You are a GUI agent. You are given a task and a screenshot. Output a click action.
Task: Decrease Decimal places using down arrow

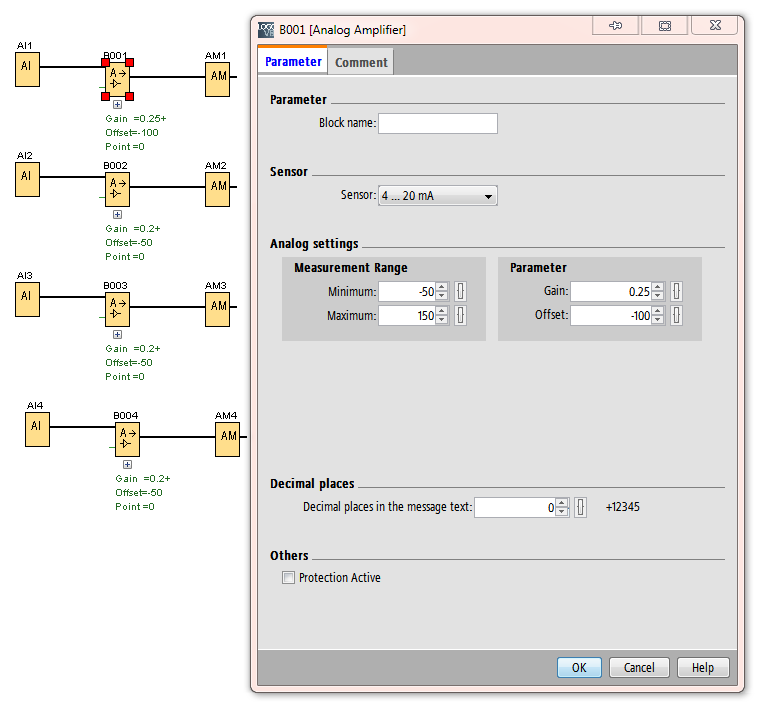562,512
